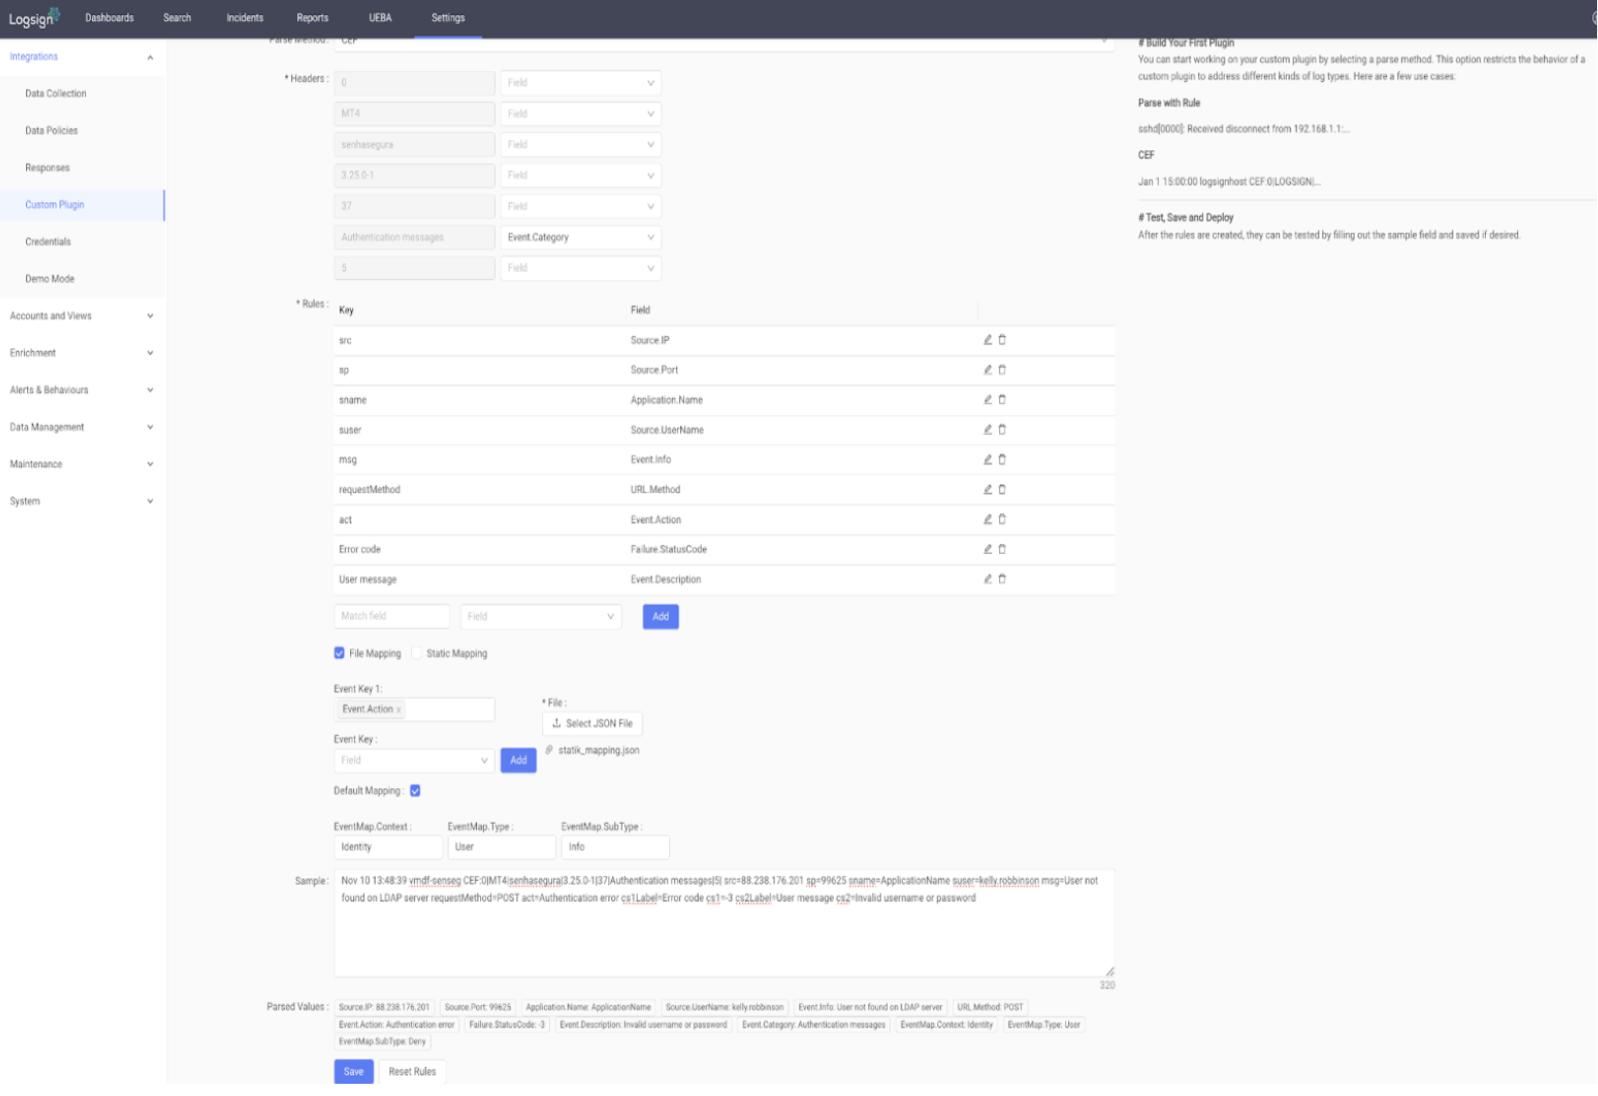Image resolution: width=1598 pixels, height=1096 pixels.
Task: Open the Event Key Field dropdown
Action: (413, 761)
